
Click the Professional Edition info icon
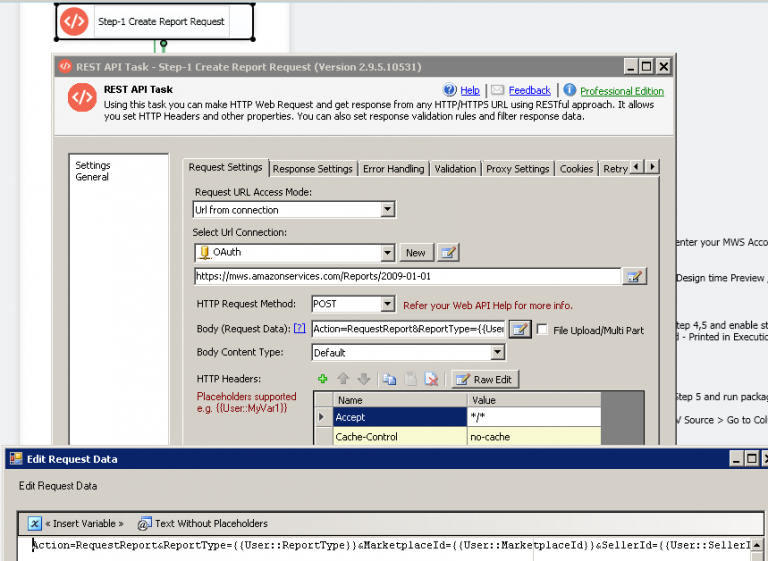(x=569, y=90)
